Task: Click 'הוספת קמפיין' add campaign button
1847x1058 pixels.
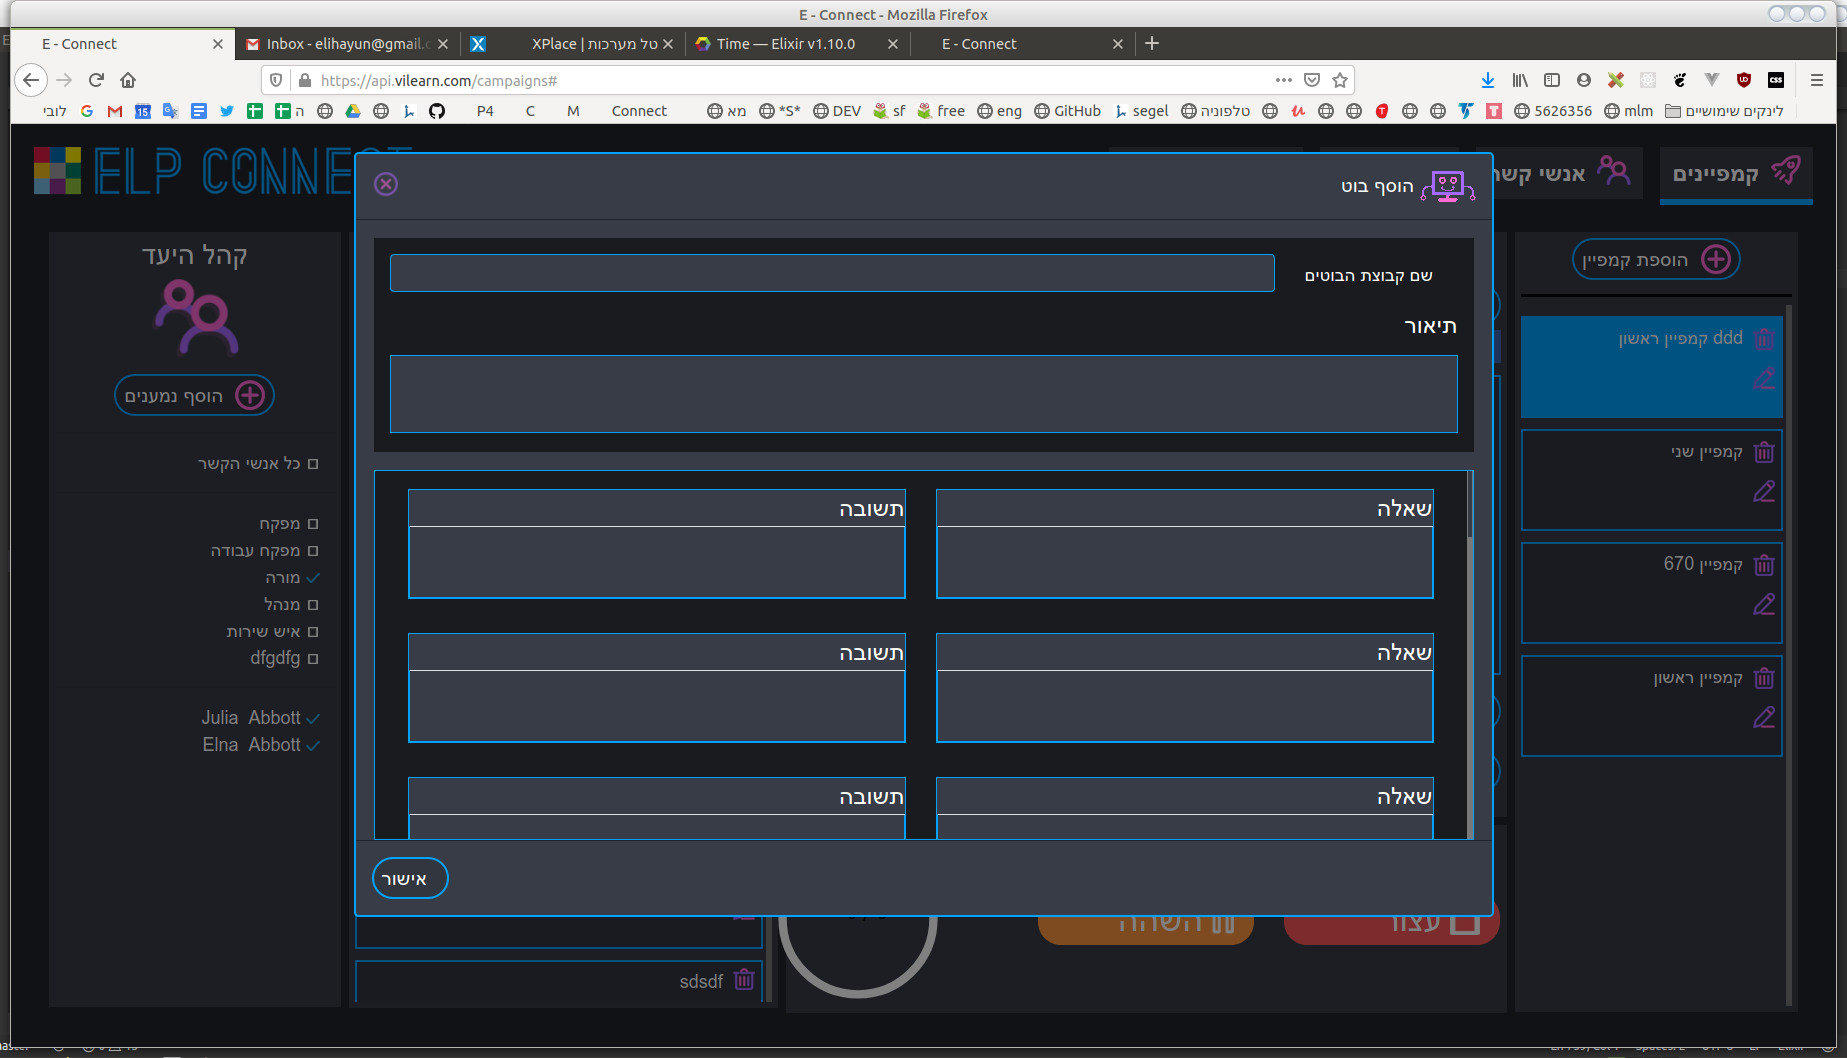Action: pyautogui.click(x=1656, y=260)
